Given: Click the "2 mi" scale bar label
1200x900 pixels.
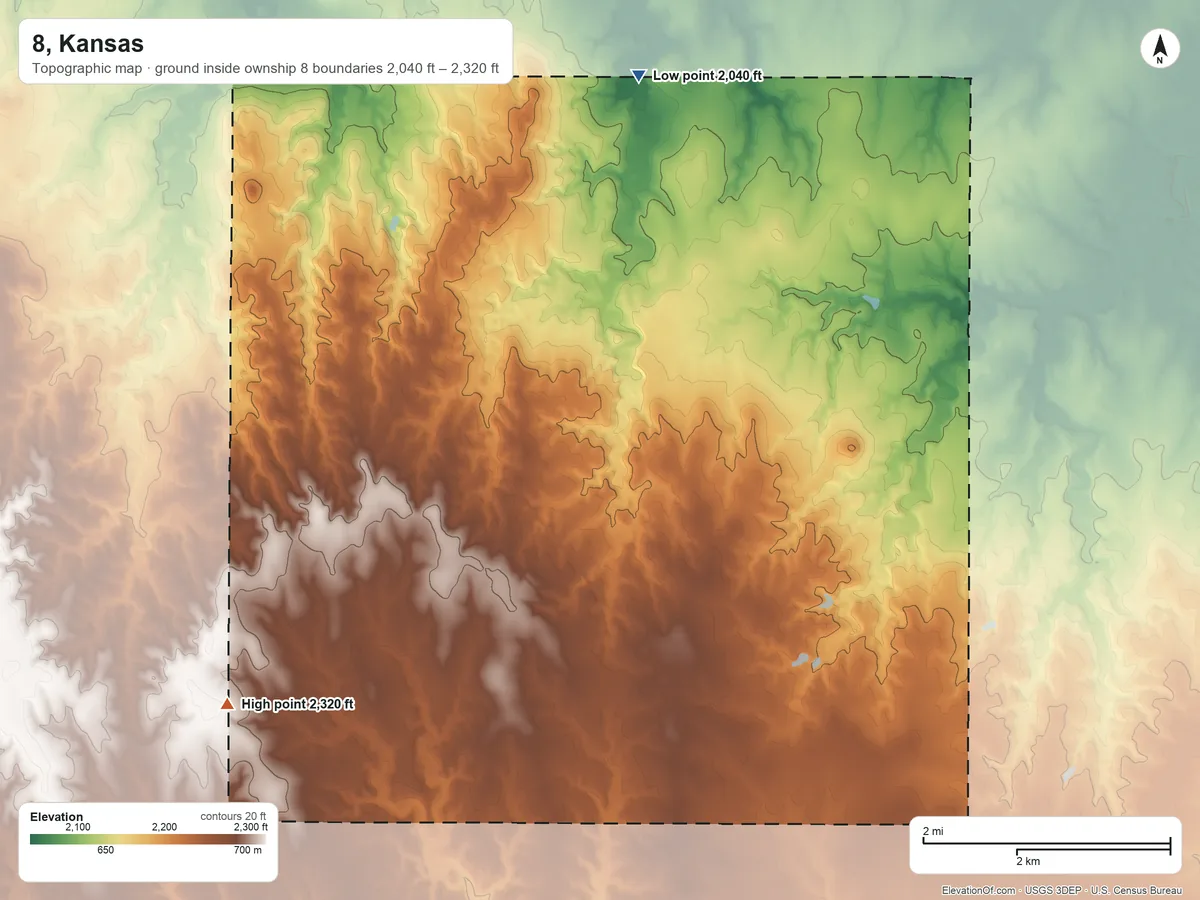Looking at the screenshot, I should pos(932,832).
